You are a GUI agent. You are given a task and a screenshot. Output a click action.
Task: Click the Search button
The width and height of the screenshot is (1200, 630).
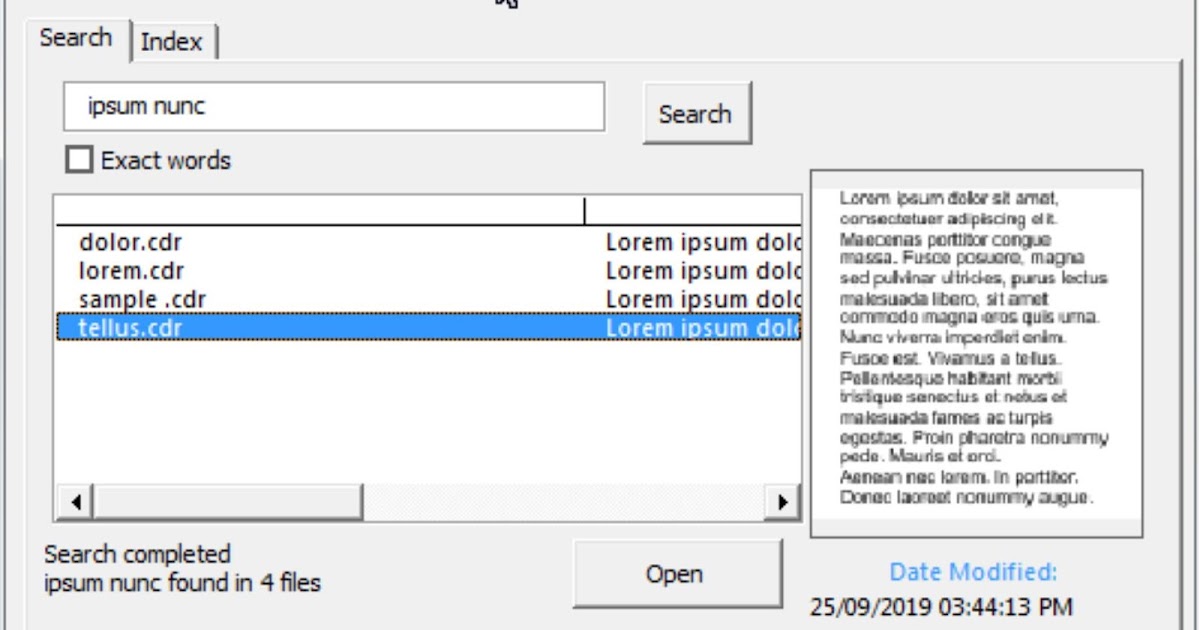[x=697, y=114]
